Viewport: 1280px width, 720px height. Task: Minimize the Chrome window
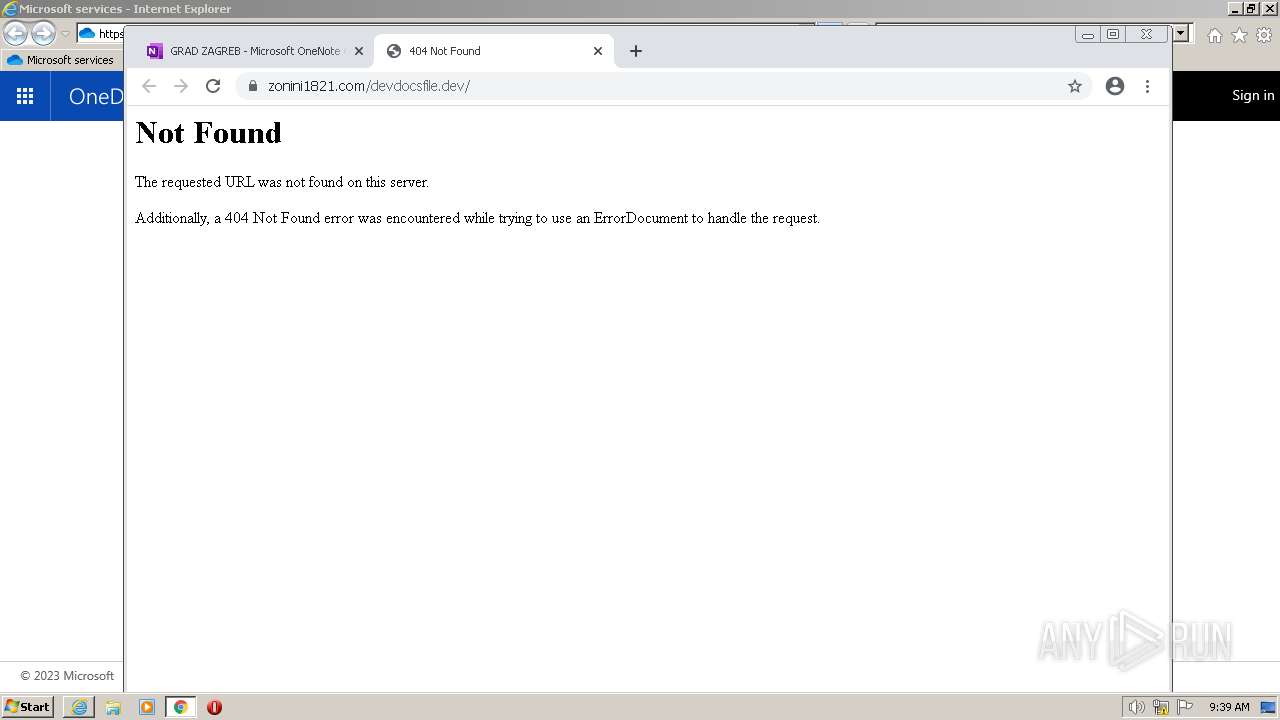click(1088, 34)
